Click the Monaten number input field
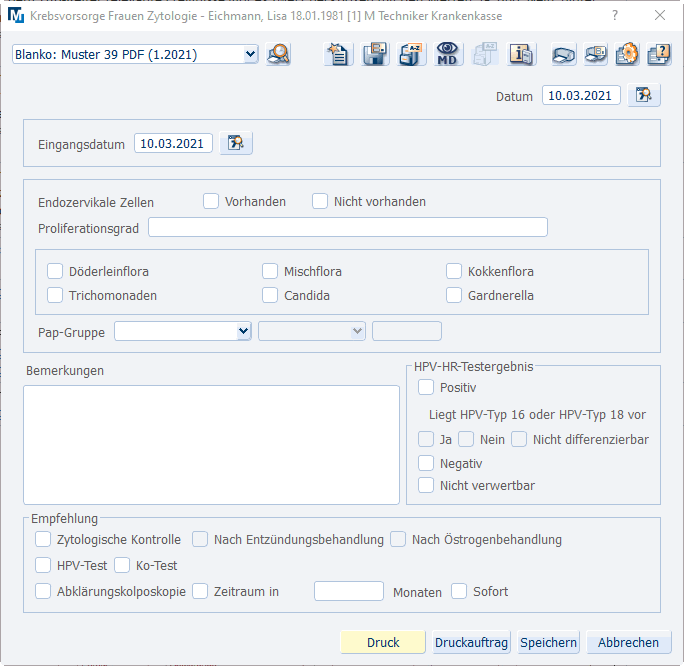 click(349, 591)
